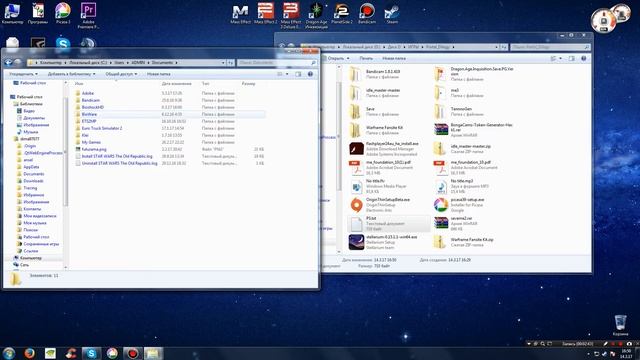The image size is (640, 360).
Task: Select Документы in navigation tree
Action: coord(34,118)
